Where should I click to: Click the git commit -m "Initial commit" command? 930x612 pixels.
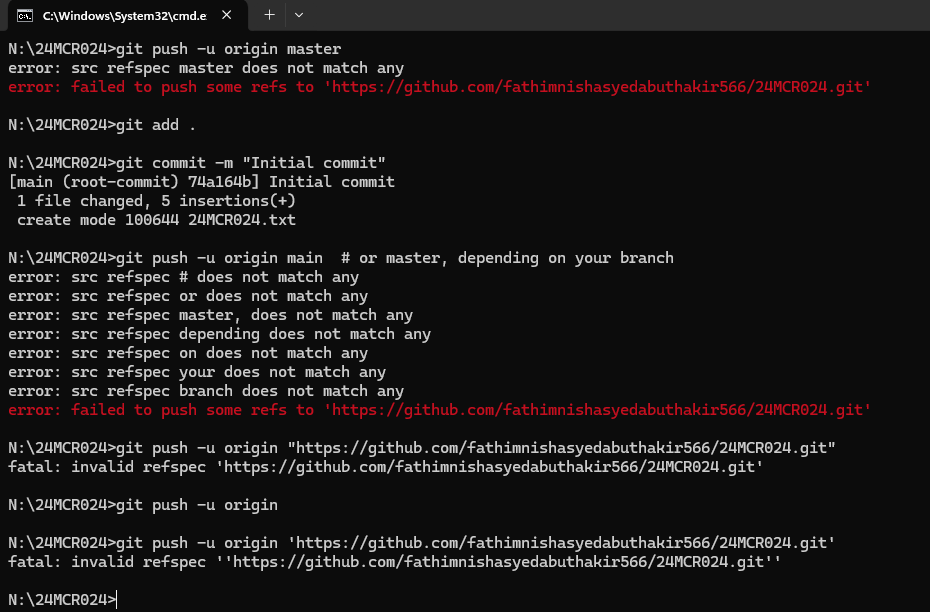point(251,163)
